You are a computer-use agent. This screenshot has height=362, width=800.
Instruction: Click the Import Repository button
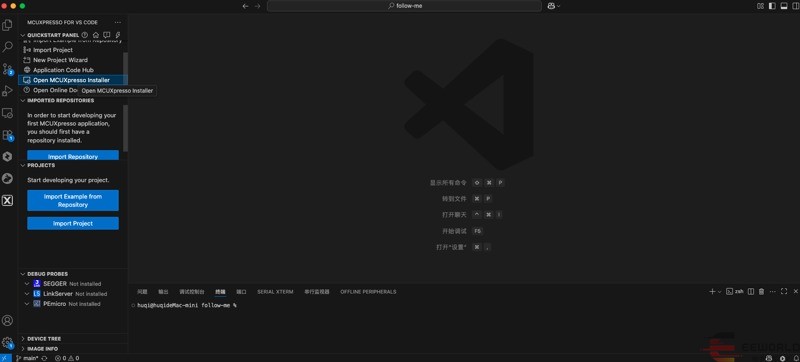tap(73, 155)
